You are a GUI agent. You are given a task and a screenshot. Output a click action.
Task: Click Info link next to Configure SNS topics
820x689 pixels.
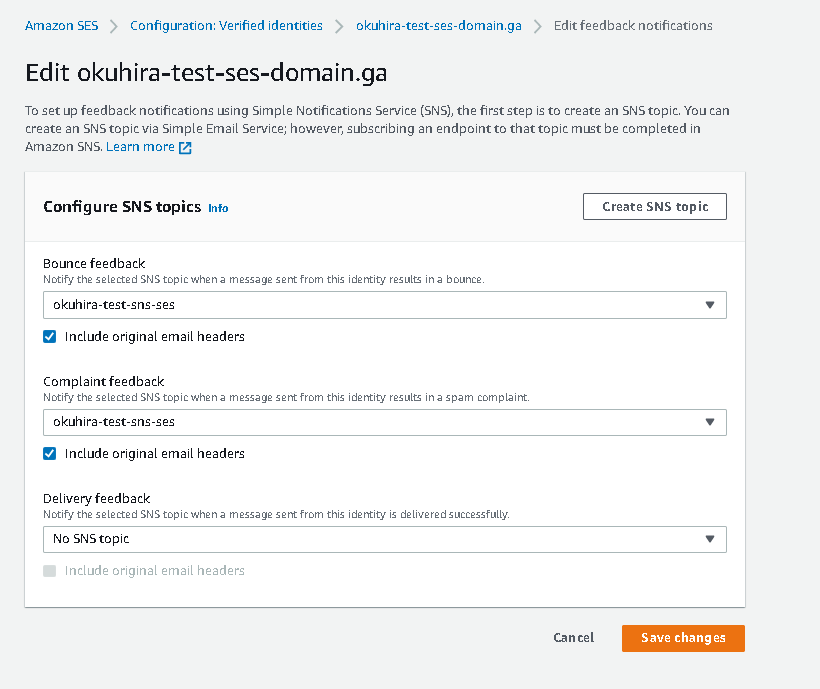click(x=218, y=208)
